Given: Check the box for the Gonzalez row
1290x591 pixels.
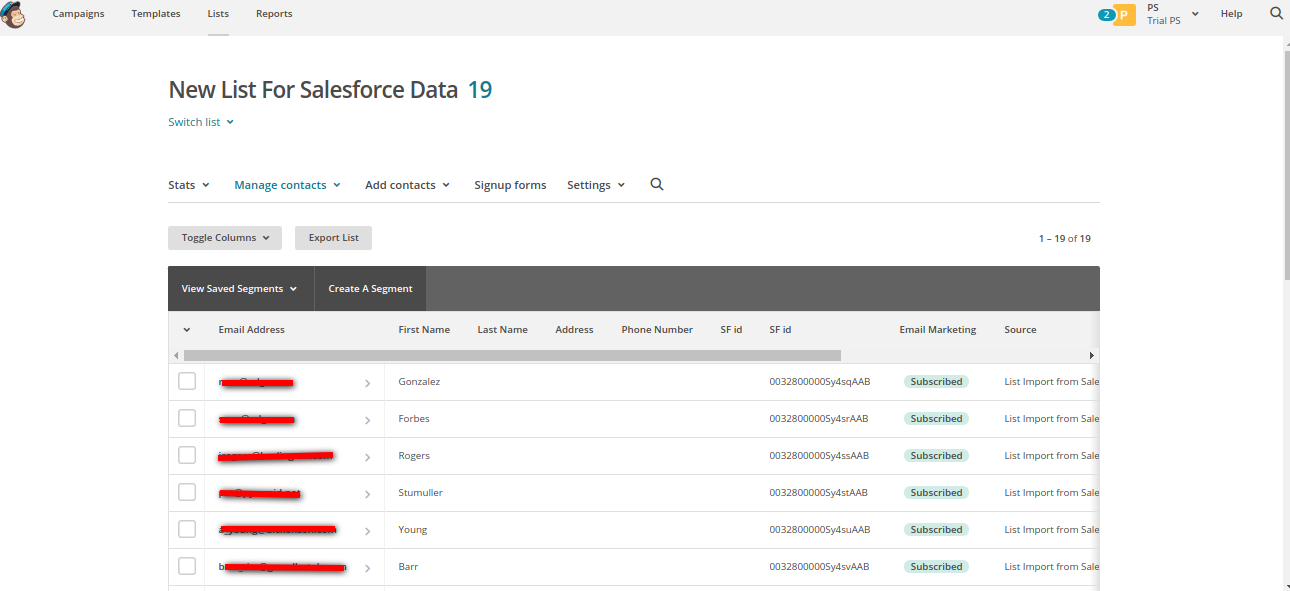Looking at the screenshot, I should (x=187, y=381).
